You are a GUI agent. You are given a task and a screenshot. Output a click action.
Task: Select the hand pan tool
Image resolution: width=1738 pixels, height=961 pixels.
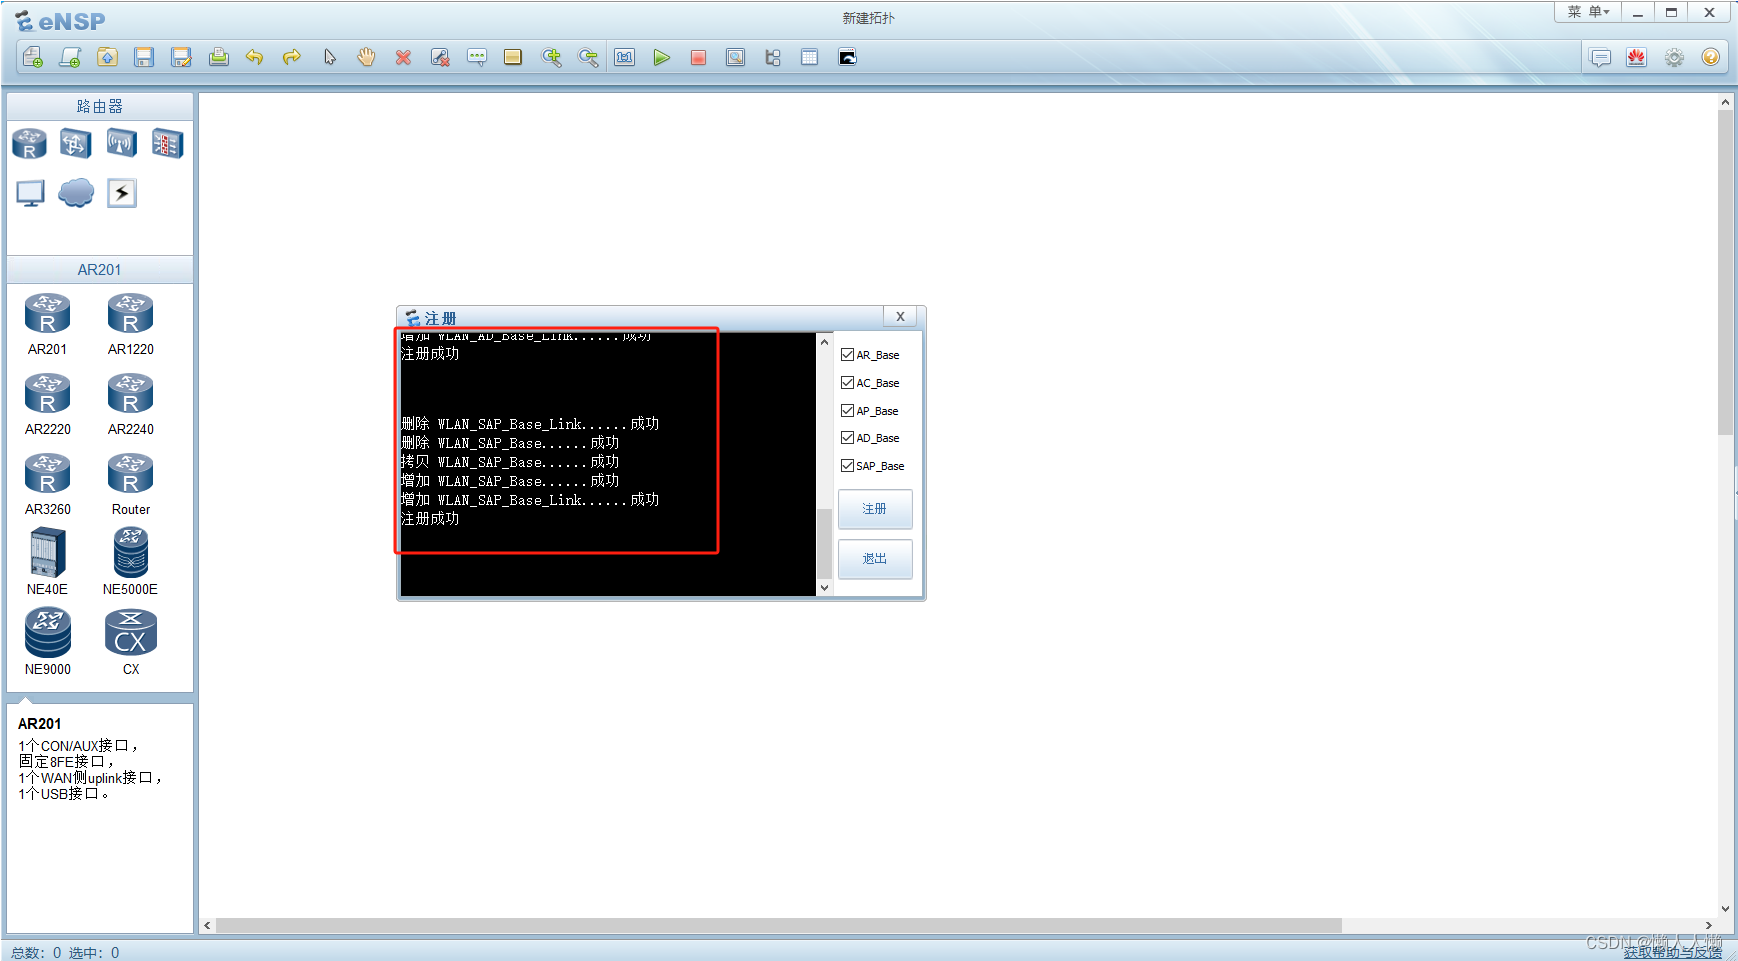coord(366,58)
